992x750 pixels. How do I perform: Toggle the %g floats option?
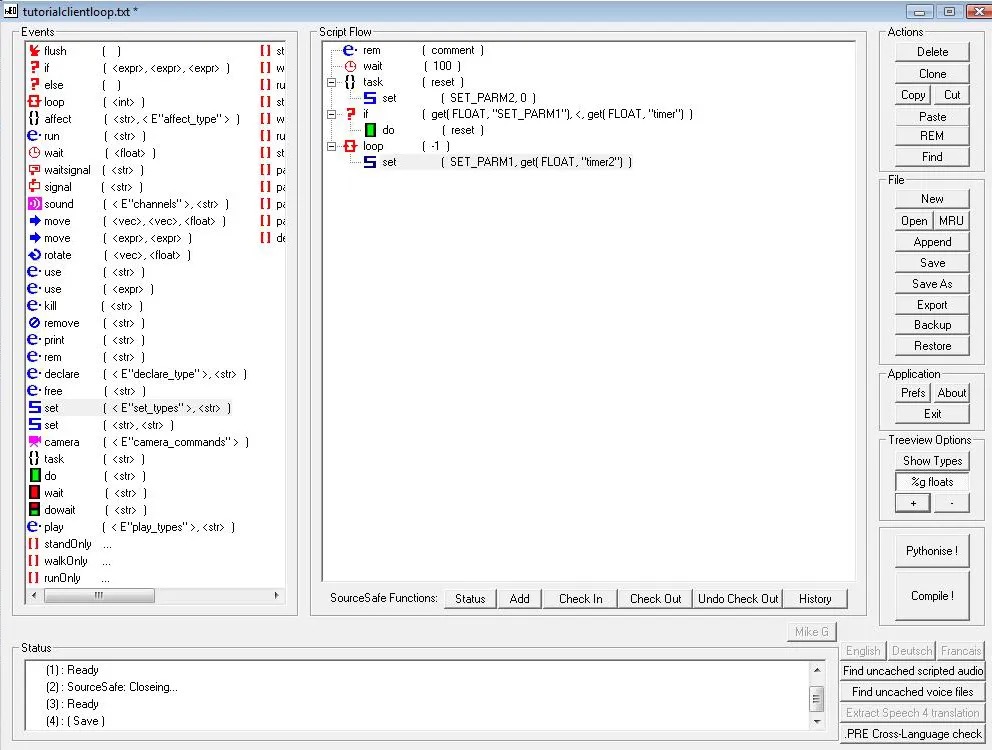(x=932, y=482)
